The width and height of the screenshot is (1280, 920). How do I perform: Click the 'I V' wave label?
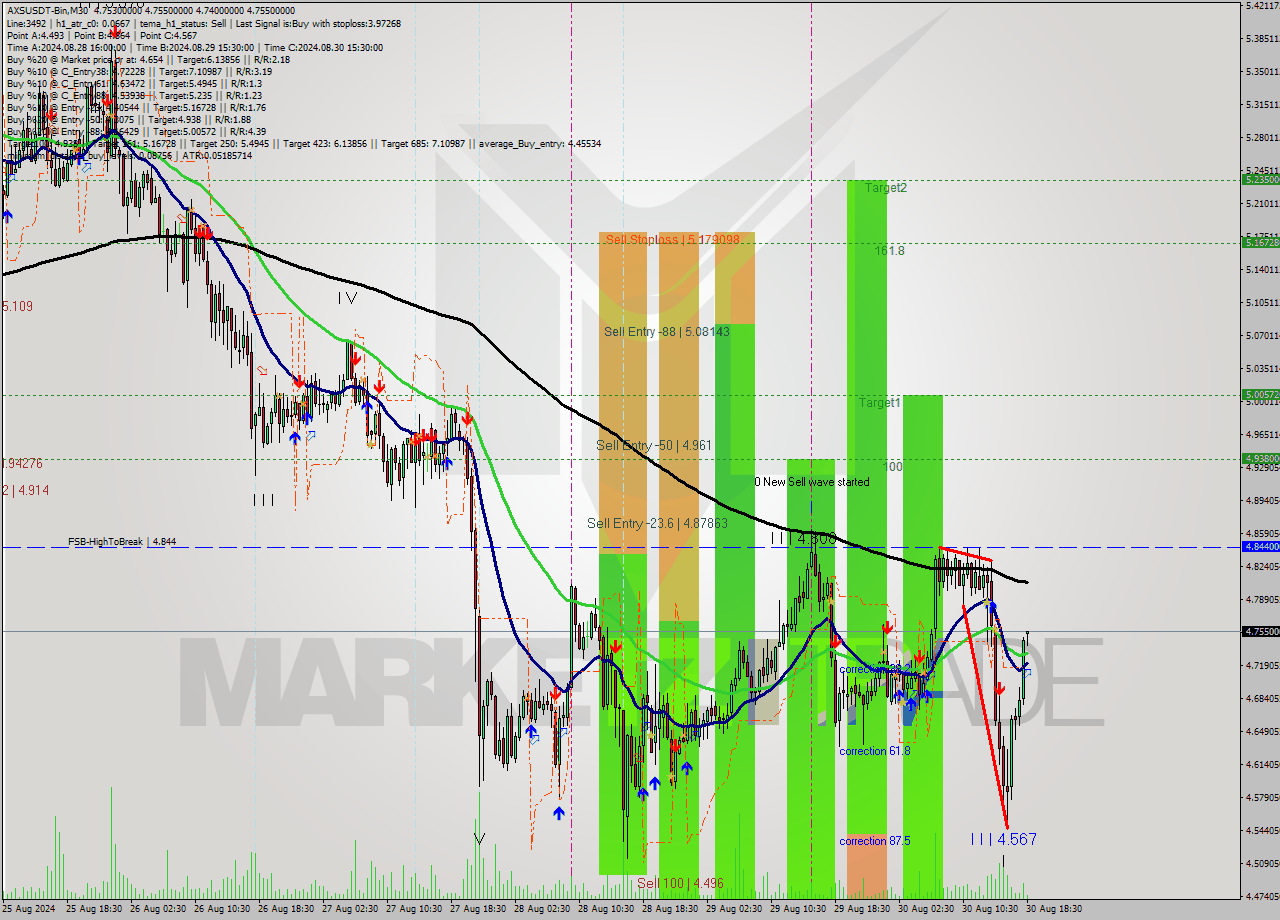point(347,297)
